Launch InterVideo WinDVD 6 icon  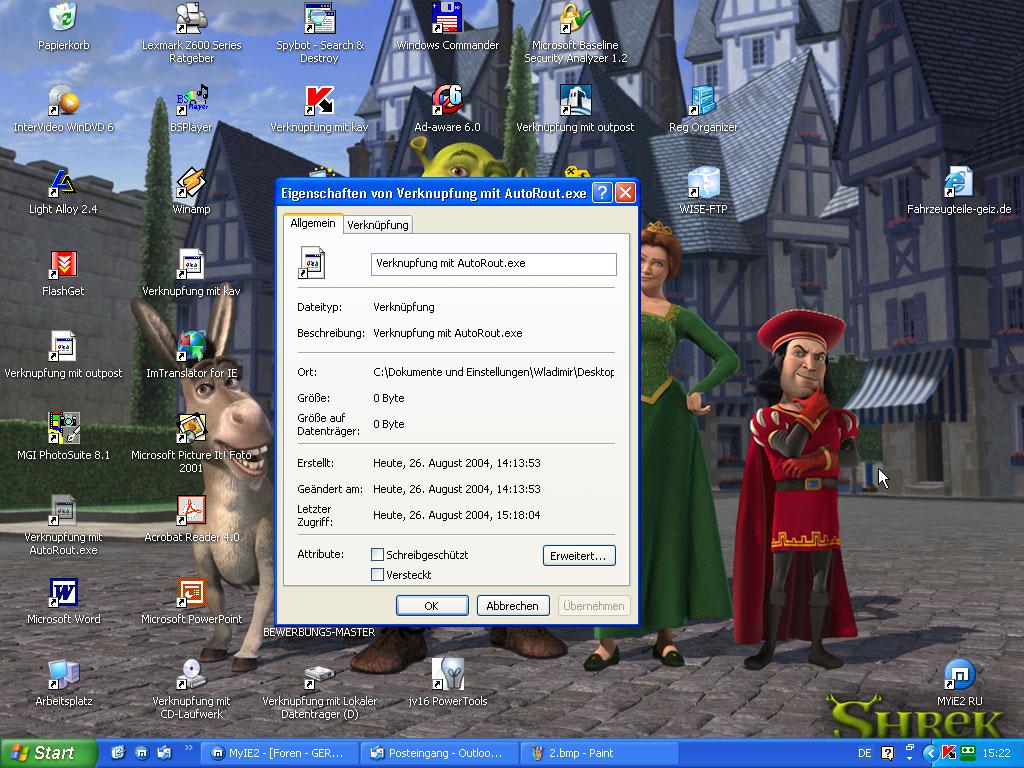pyautogui.click(x=63, y=100)
